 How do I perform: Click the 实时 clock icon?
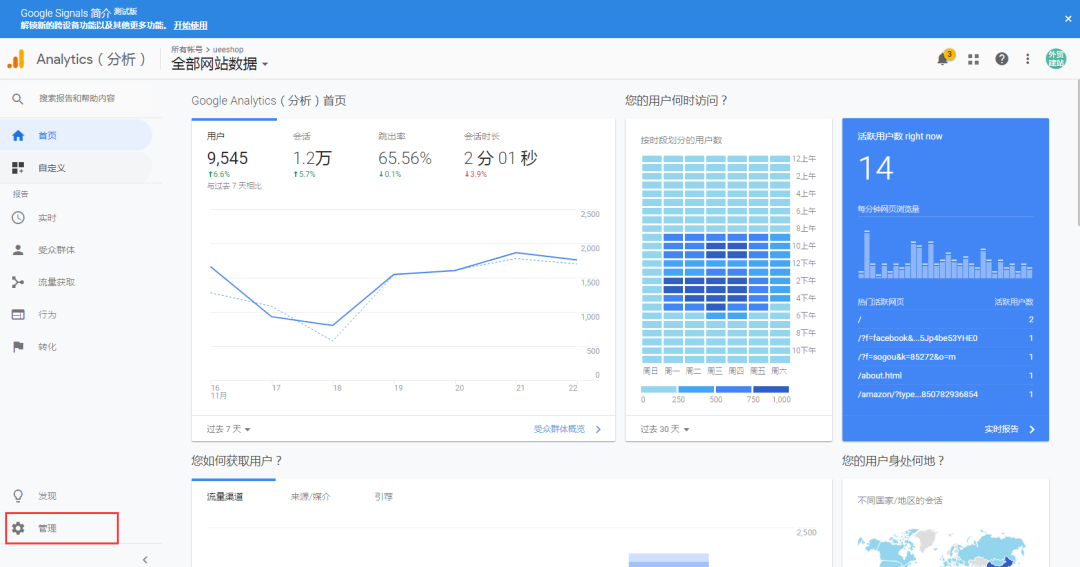click(x=18, y=218)
